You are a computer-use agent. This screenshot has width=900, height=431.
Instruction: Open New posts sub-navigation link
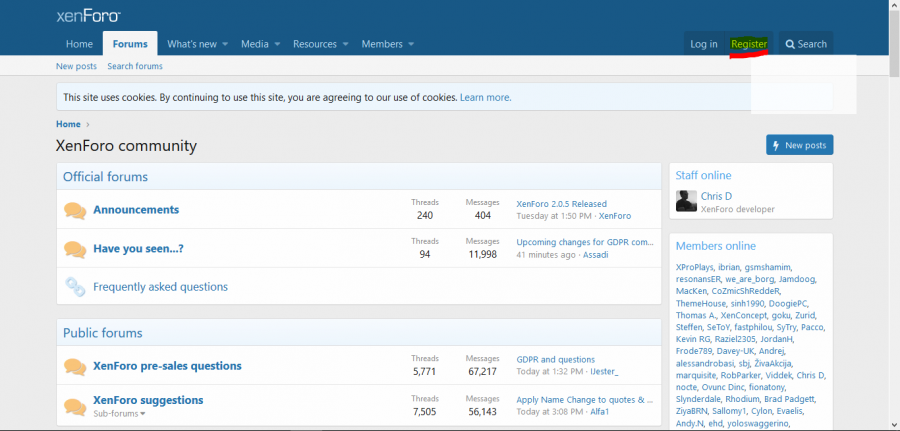[76, 66]
